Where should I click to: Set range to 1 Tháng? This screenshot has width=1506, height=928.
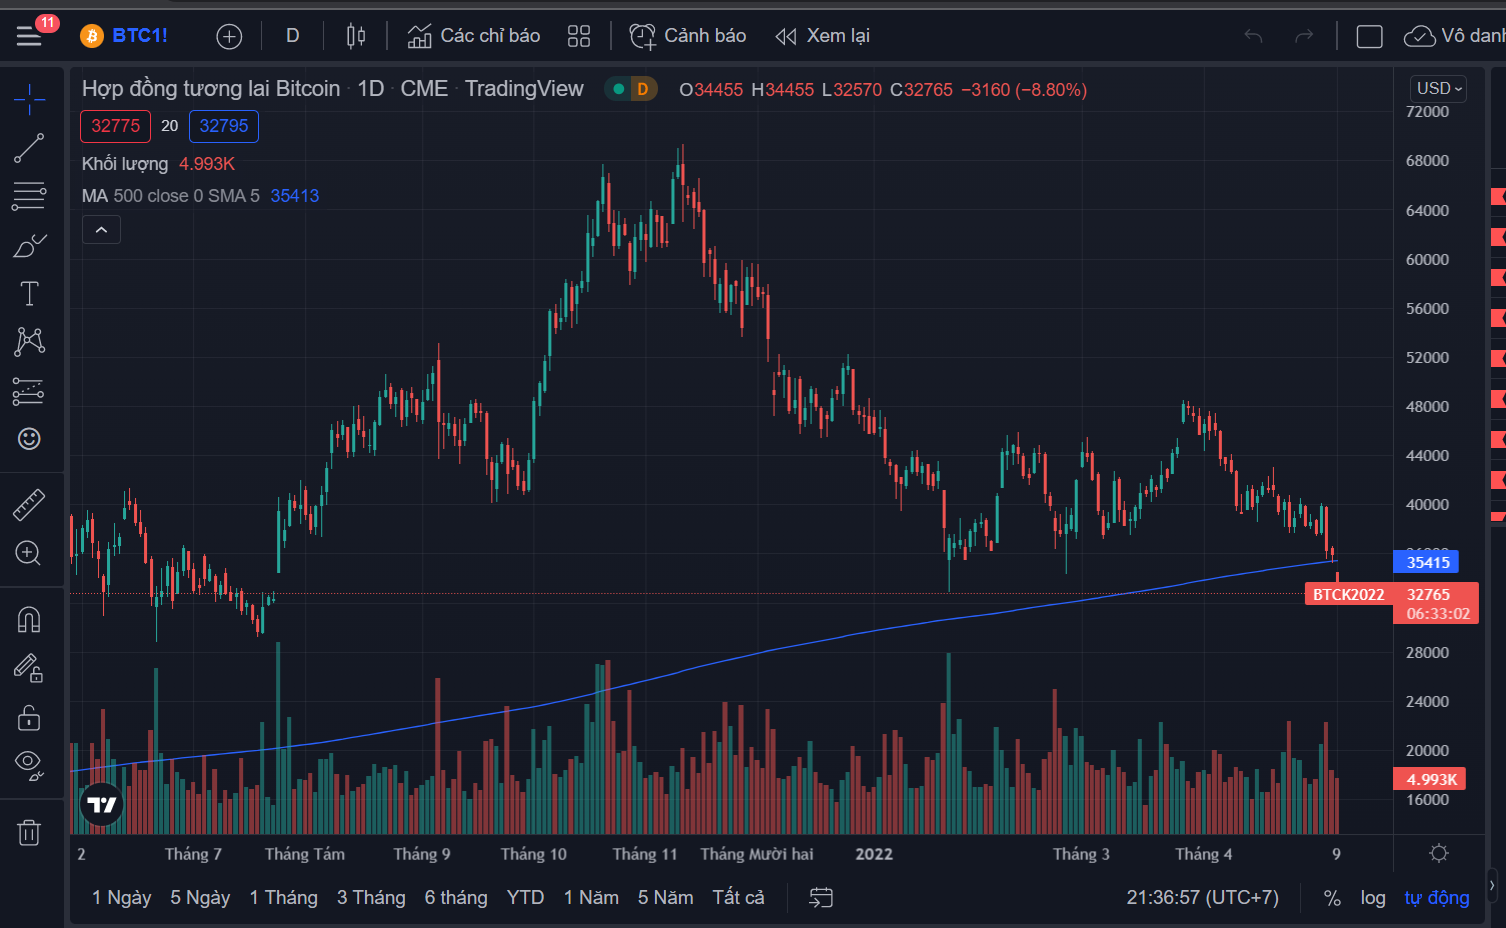pyautogui.click(x=284, y=898)
